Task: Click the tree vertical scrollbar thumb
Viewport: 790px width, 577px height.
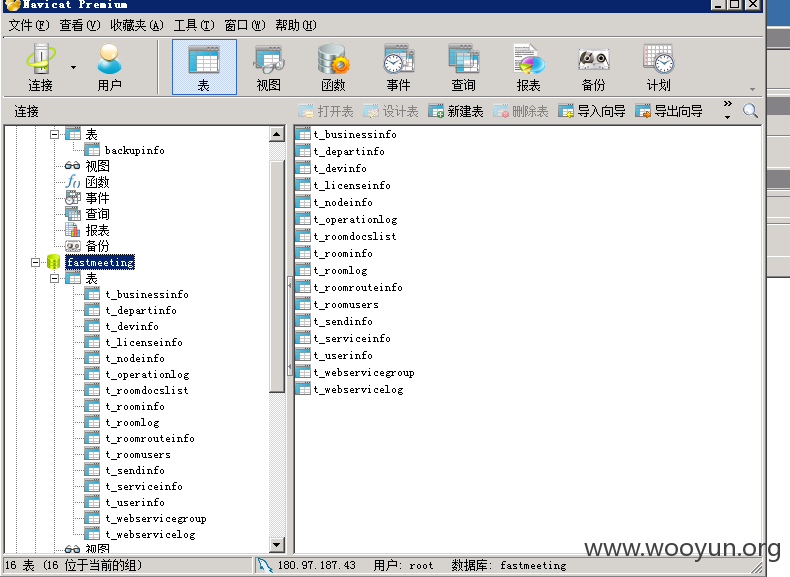Action: coord(277,276)
